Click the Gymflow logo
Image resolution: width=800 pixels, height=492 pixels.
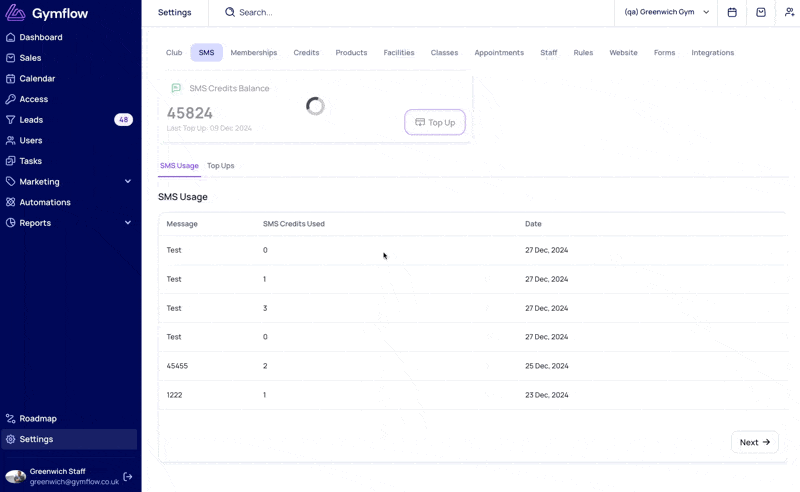(47, 13)
